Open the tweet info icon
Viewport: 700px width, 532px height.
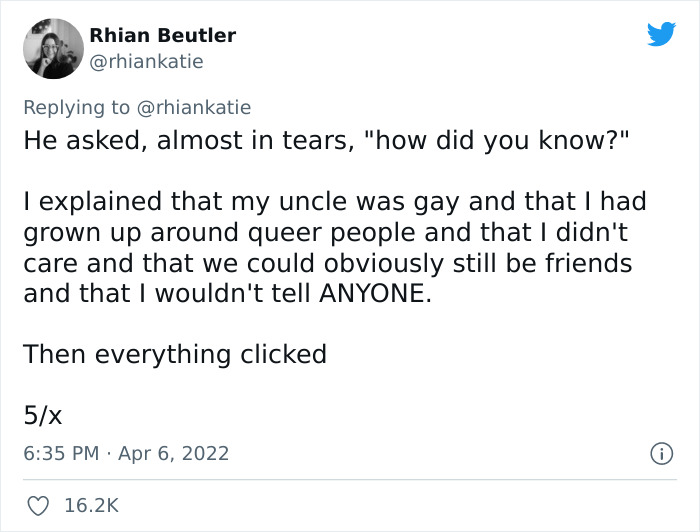tap(660, 453)
